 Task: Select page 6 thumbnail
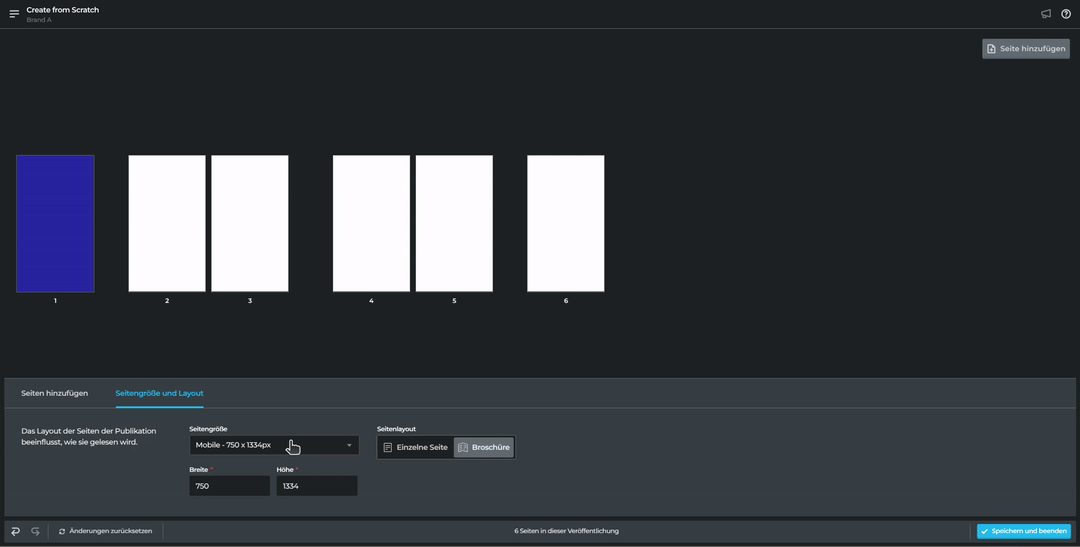pyautogui.click(x=566, y=223)
